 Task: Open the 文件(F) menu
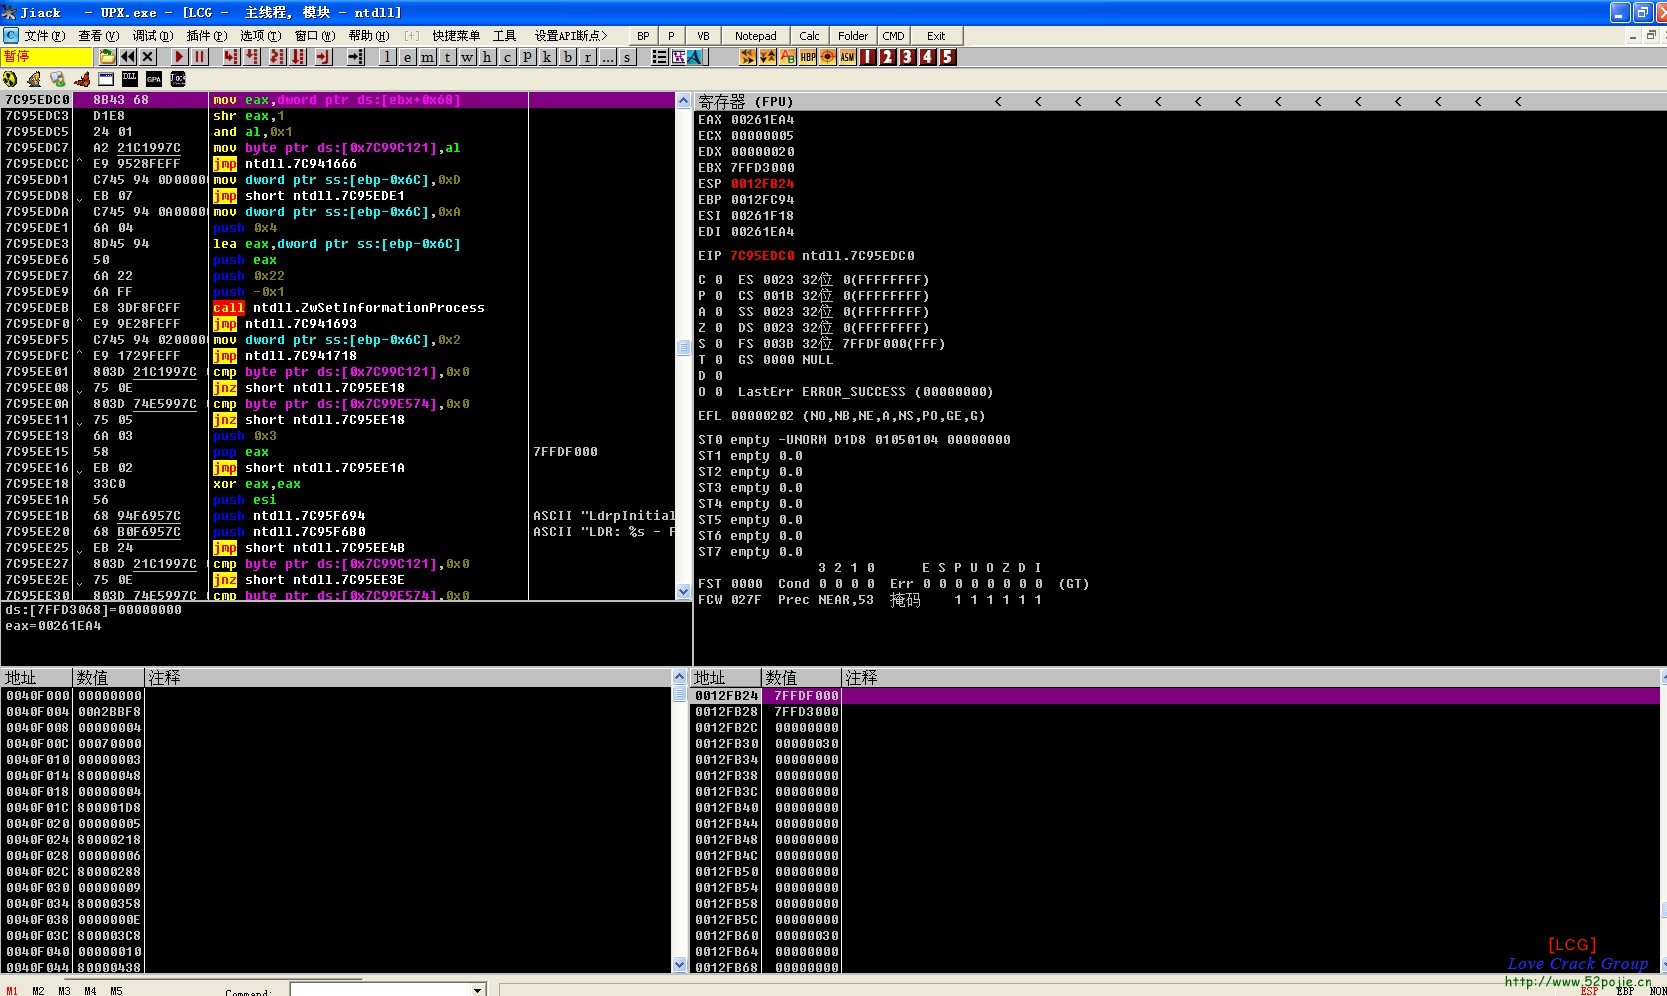[x=44, y=35]
